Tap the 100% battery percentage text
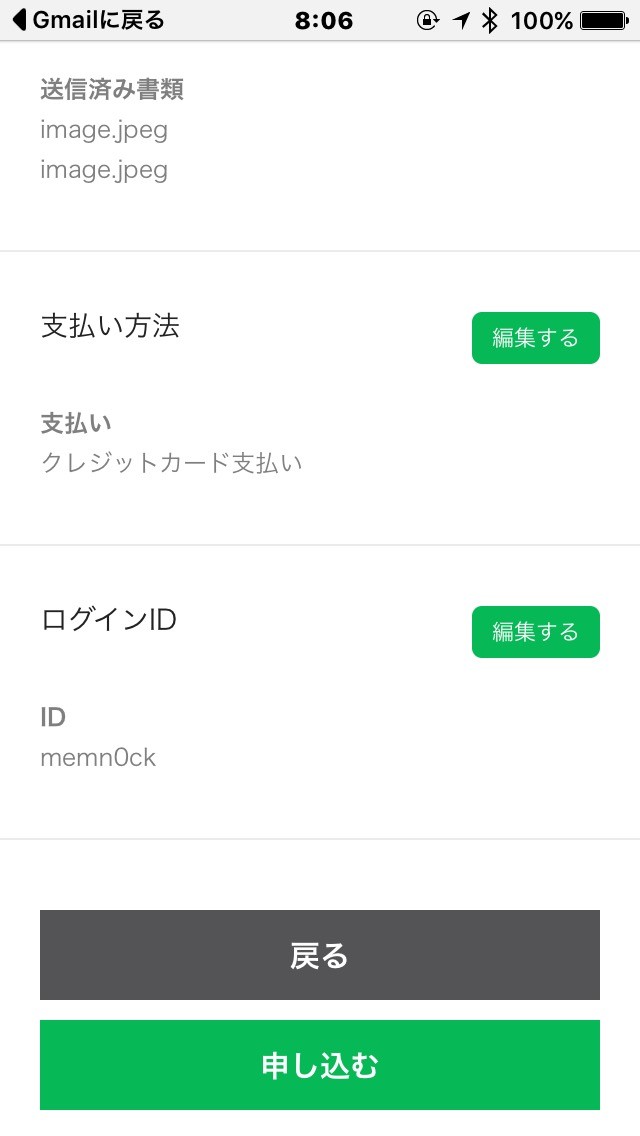640x1136 pixels. (x=541, y=20)
